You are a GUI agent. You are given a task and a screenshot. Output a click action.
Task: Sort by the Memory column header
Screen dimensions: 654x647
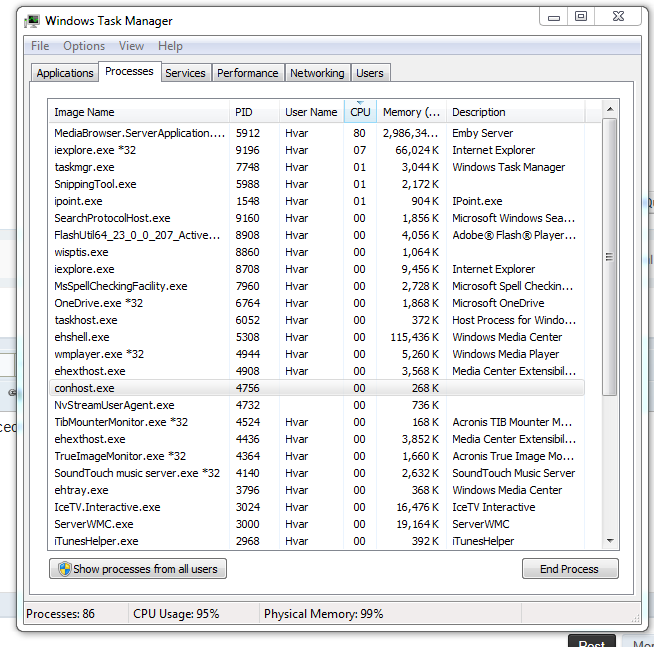(x=411, y=112)
